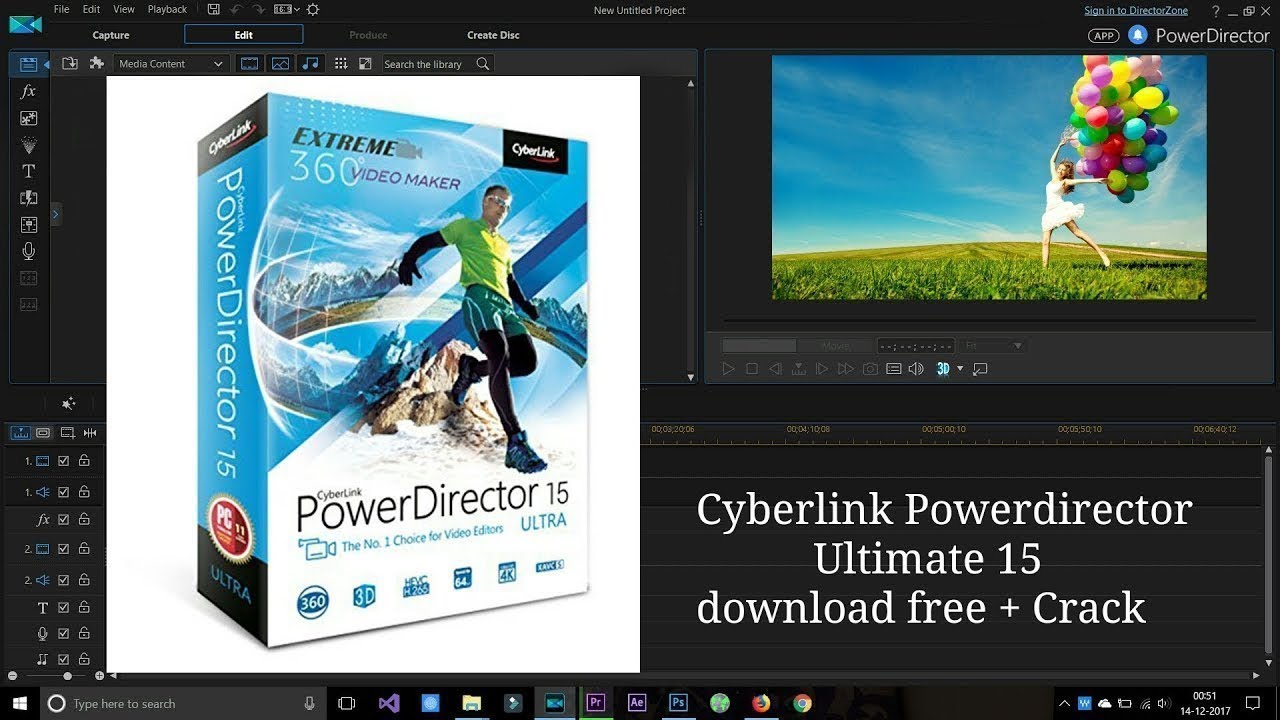Open library menu grid icon
The image size is (1280, 720).
tap(341, 63)
